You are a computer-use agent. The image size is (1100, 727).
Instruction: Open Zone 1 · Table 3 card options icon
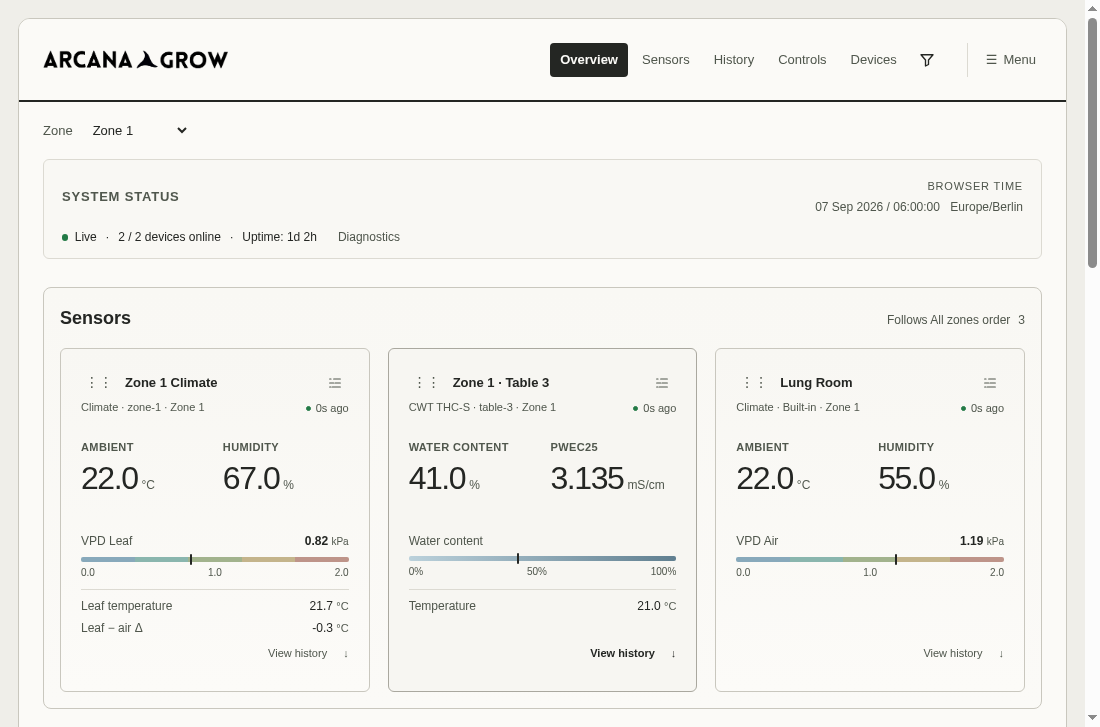pos(662,383)
